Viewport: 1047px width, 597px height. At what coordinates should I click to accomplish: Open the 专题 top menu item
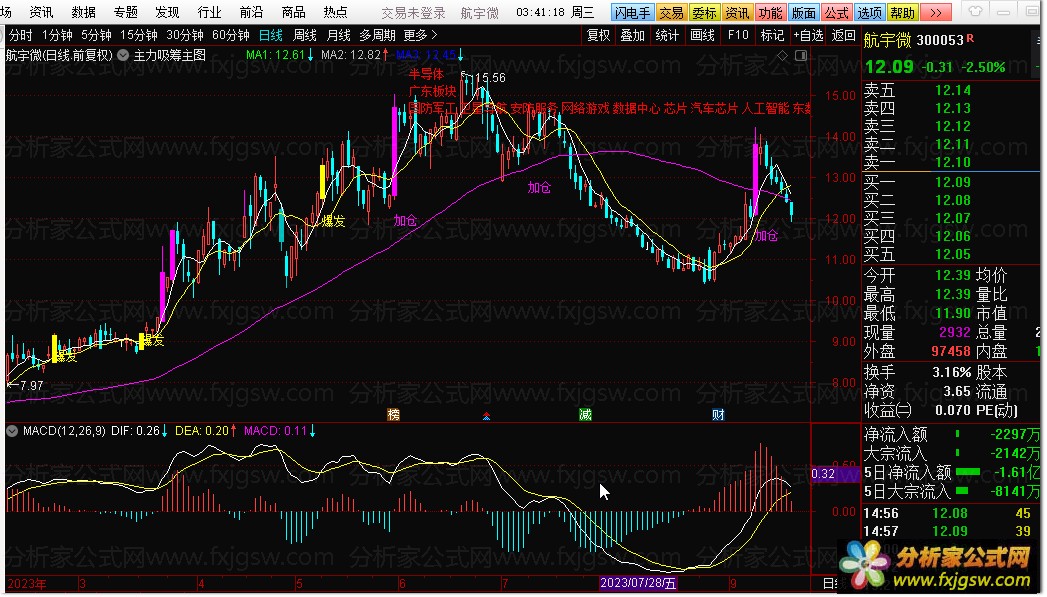125,12
